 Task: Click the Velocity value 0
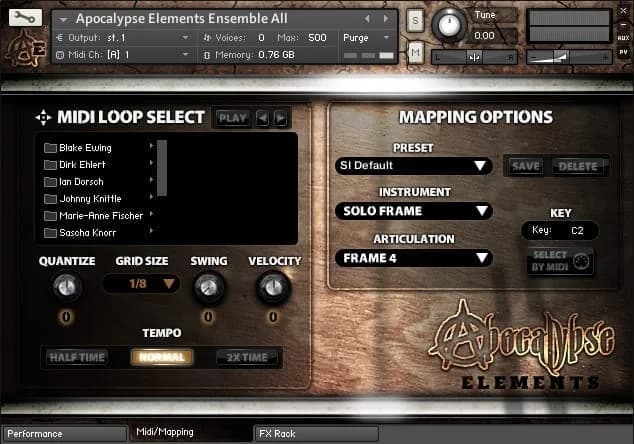[273, 317]
